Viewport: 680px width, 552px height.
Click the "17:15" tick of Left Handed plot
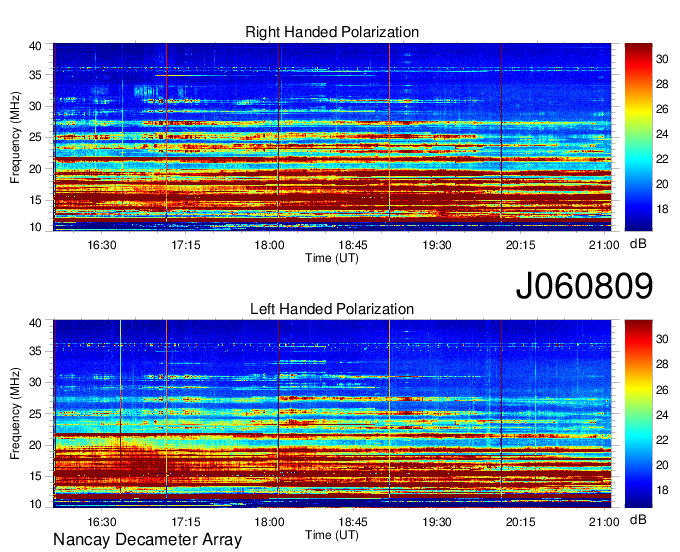(x=186, y=522)
